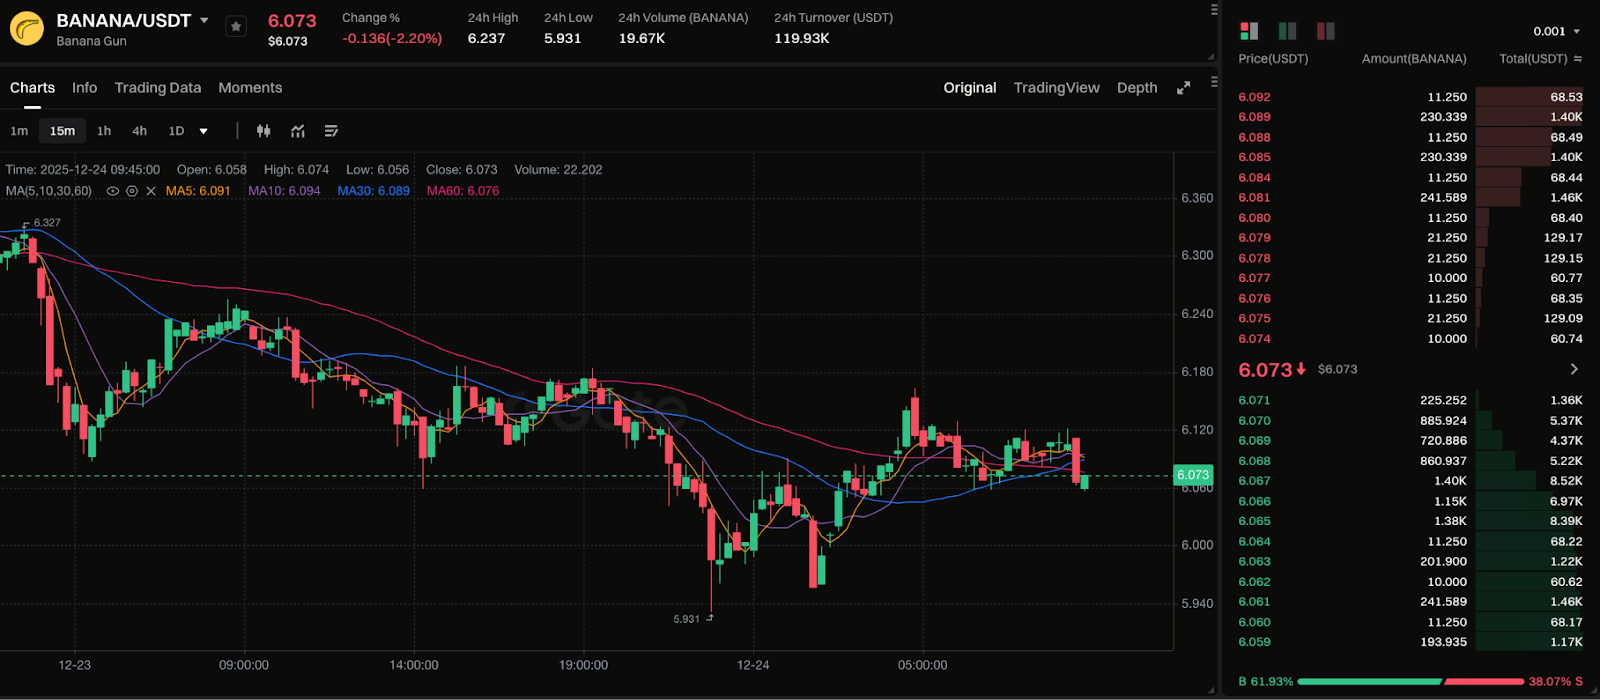Open the chart indicators icon
1600x700 pixels.
pos(298,131)
